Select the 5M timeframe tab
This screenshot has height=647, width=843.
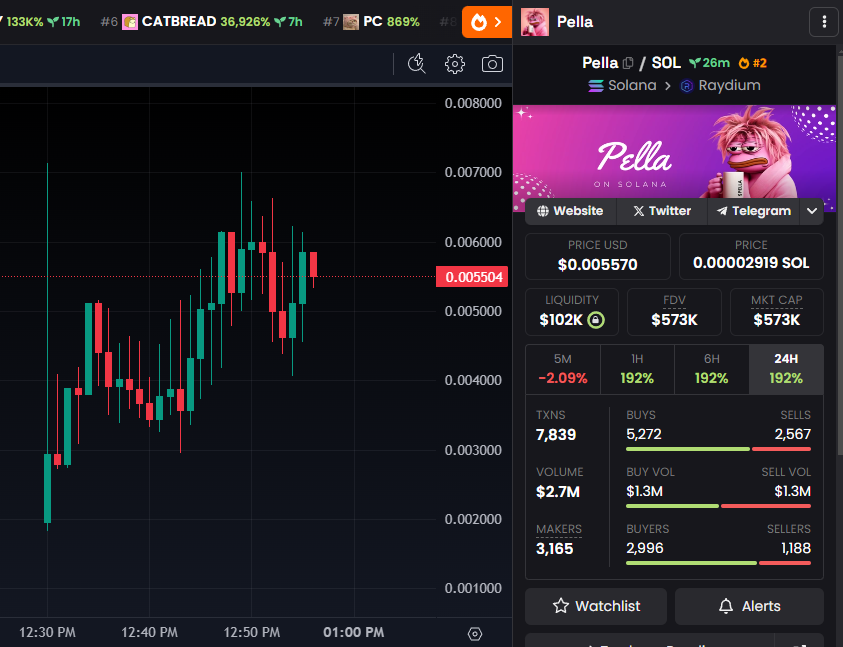[x=563, y=369]
